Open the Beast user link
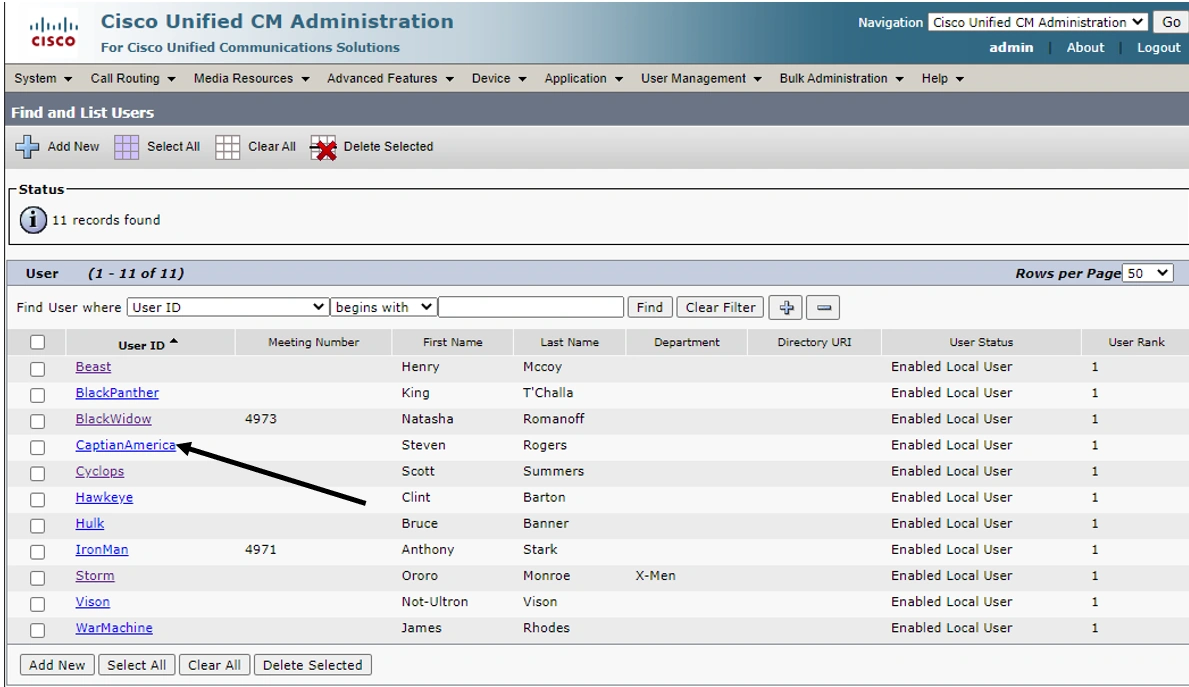This screenshot has height=687, width=1189. [x=93, y=366]
